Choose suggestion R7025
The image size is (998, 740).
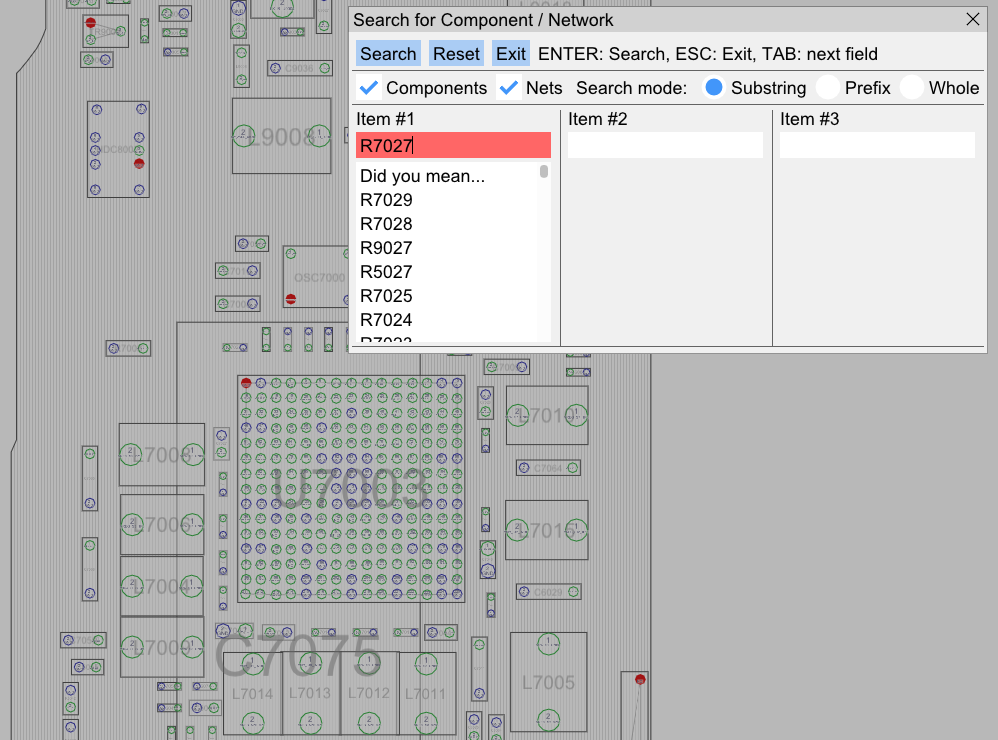(x=386, y=296)
